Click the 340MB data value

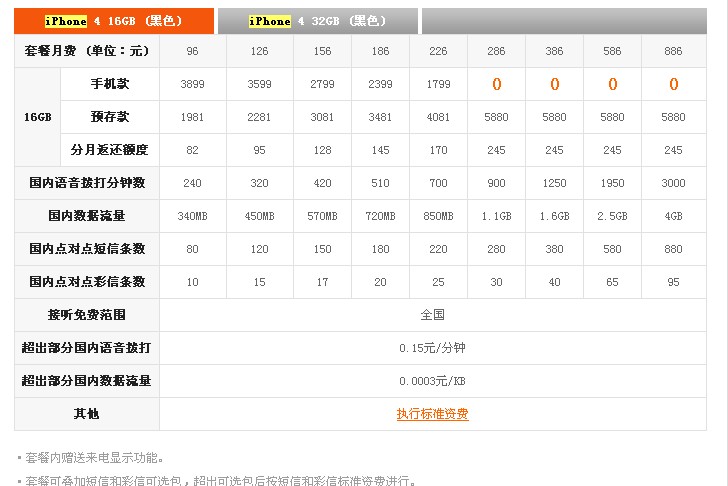192,216
